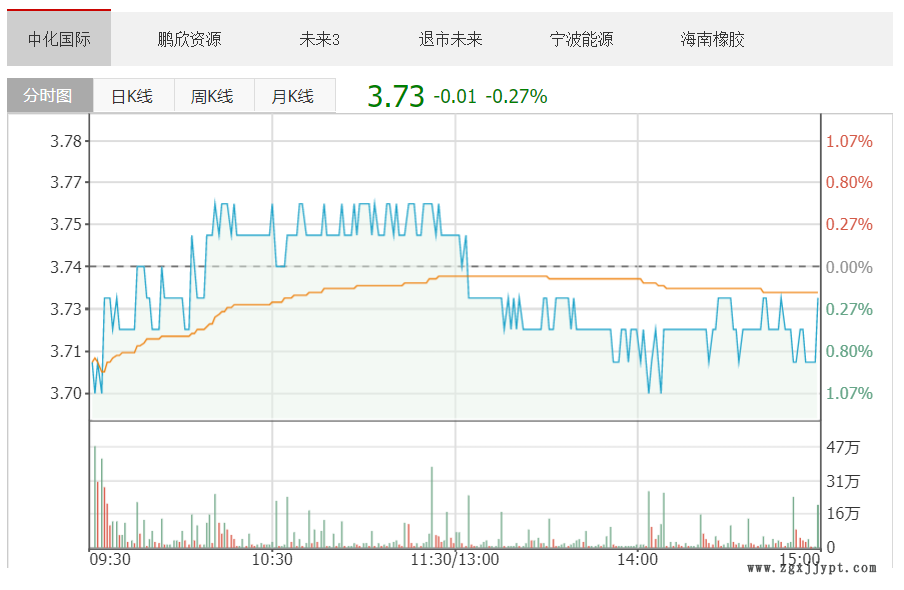This screenshot has height=590, width=904.
Task: Click the 3.77 price axis label
Action: tap(66, 182)
